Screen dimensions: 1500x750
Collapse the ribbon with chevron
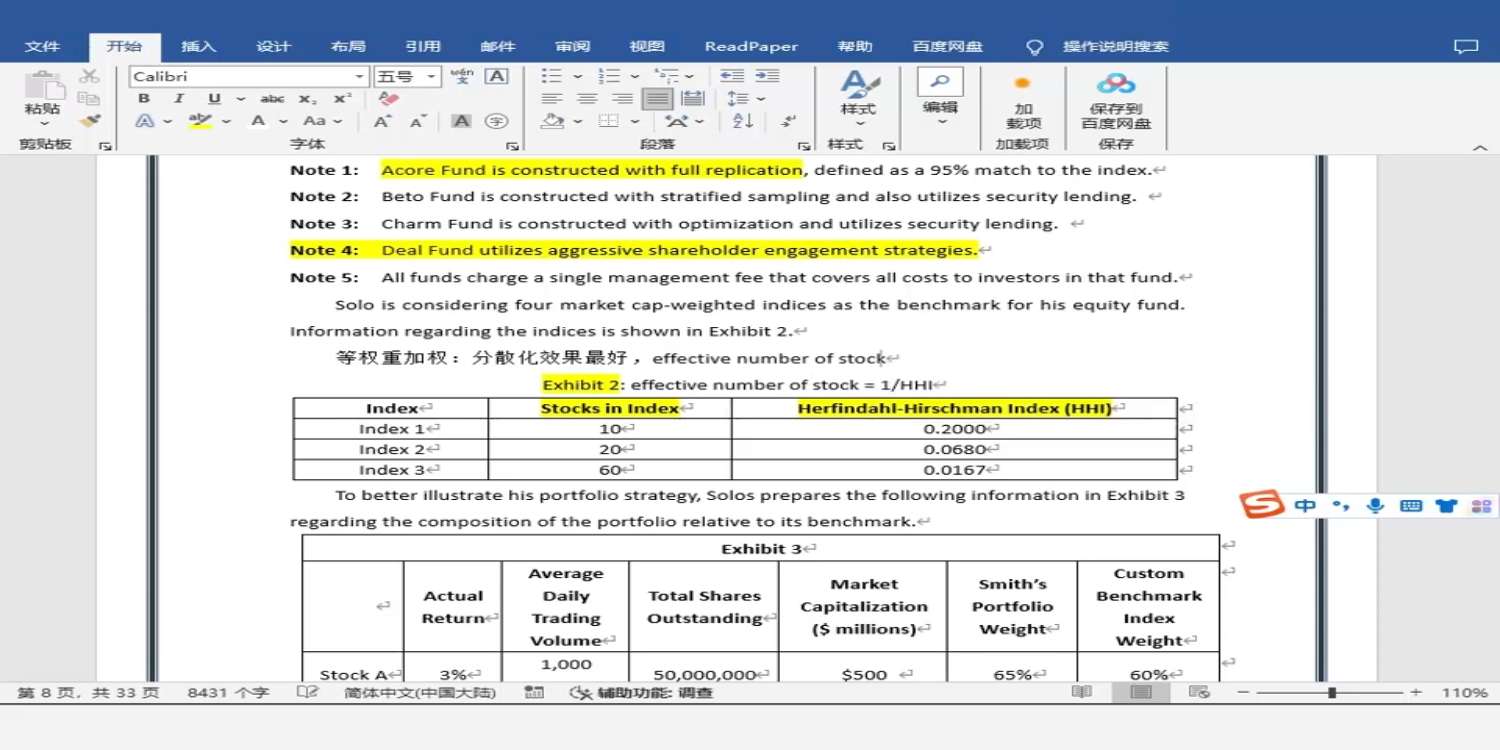coord(1481,147)
